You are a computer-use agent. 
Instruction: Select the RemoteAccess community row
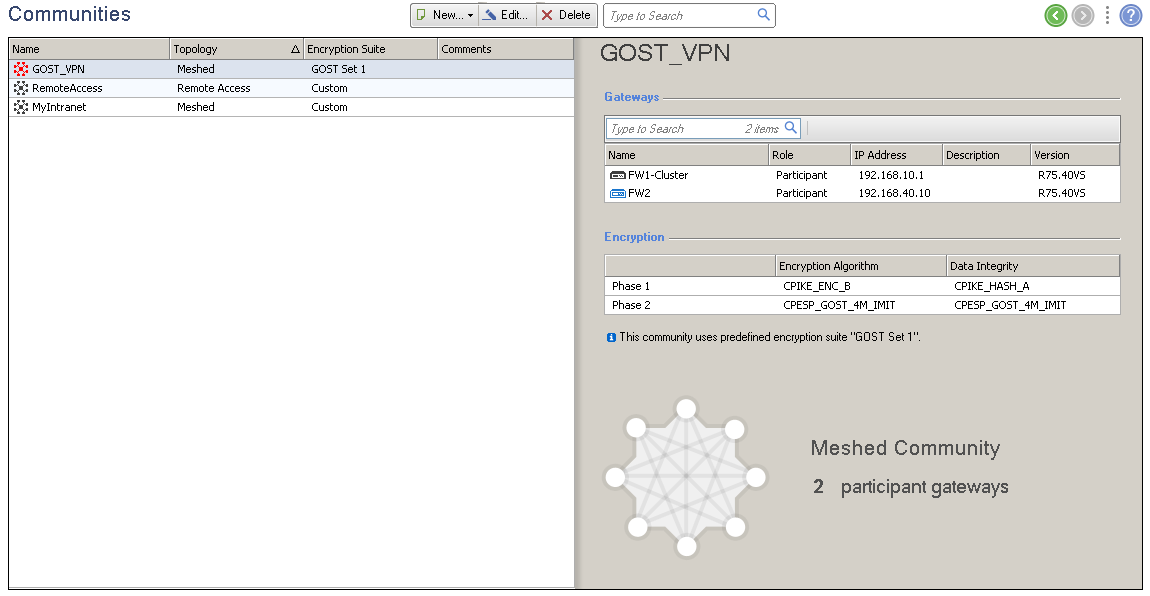[291, 88]
